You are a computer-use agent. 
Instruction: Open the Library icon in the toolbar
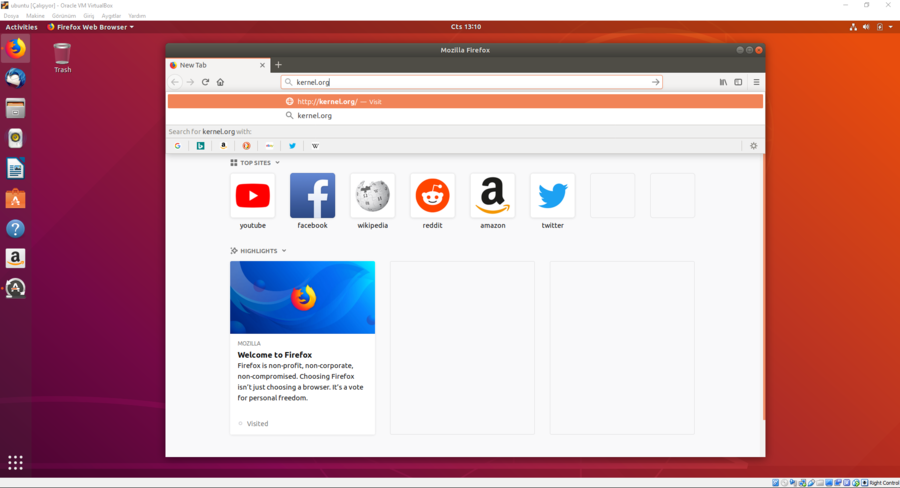pyautogui.click(x=723, y=82)
